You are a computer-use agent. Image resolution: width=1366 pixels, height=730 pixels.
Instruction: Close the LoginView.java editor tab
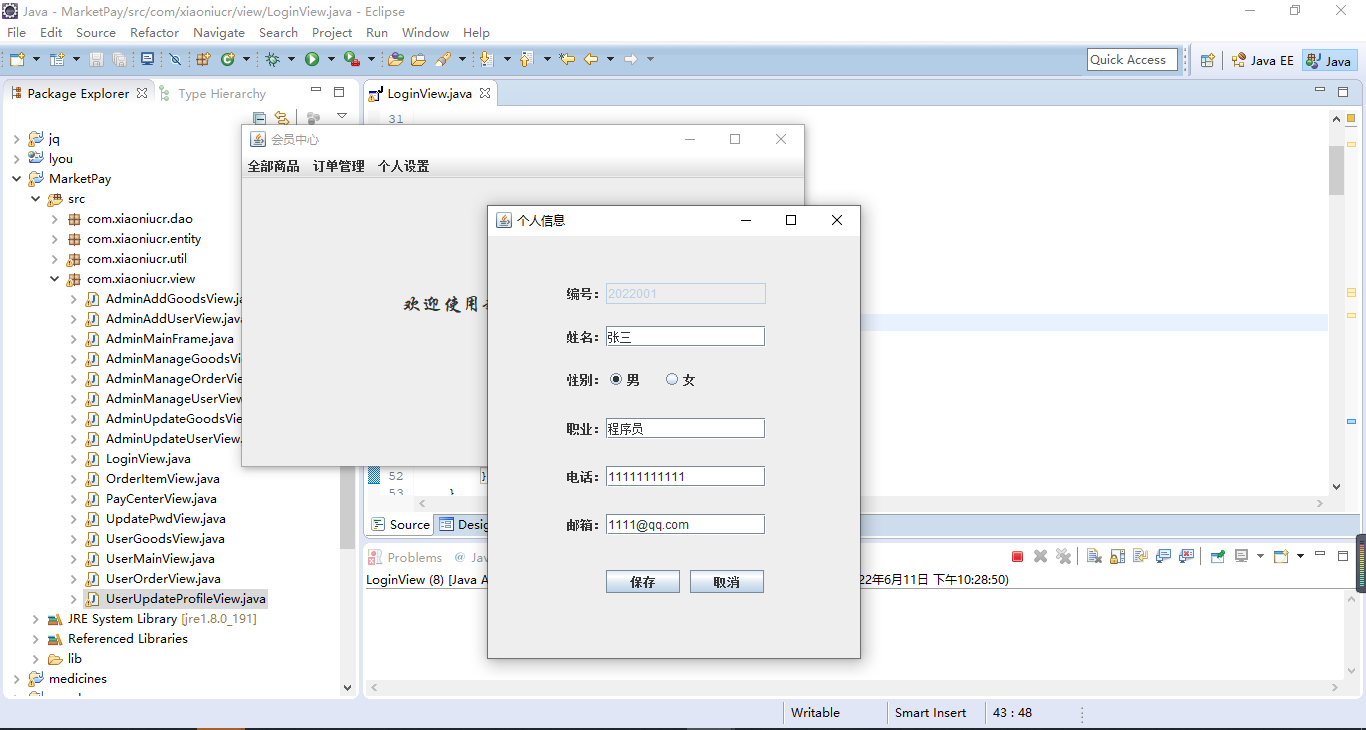click(485, 93)
